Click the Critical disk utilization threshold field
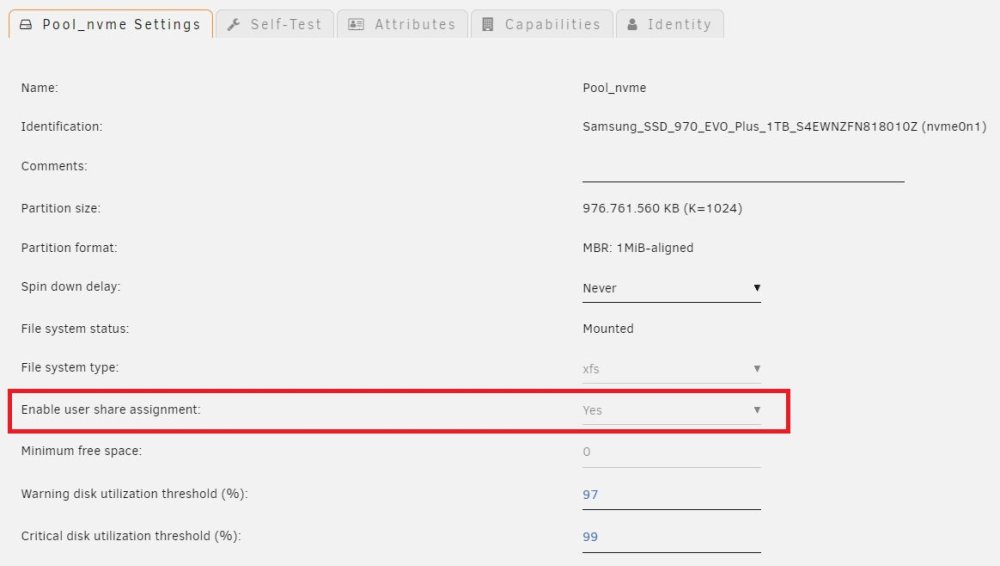Viewport: 1000px width, 566px height. 672,537
